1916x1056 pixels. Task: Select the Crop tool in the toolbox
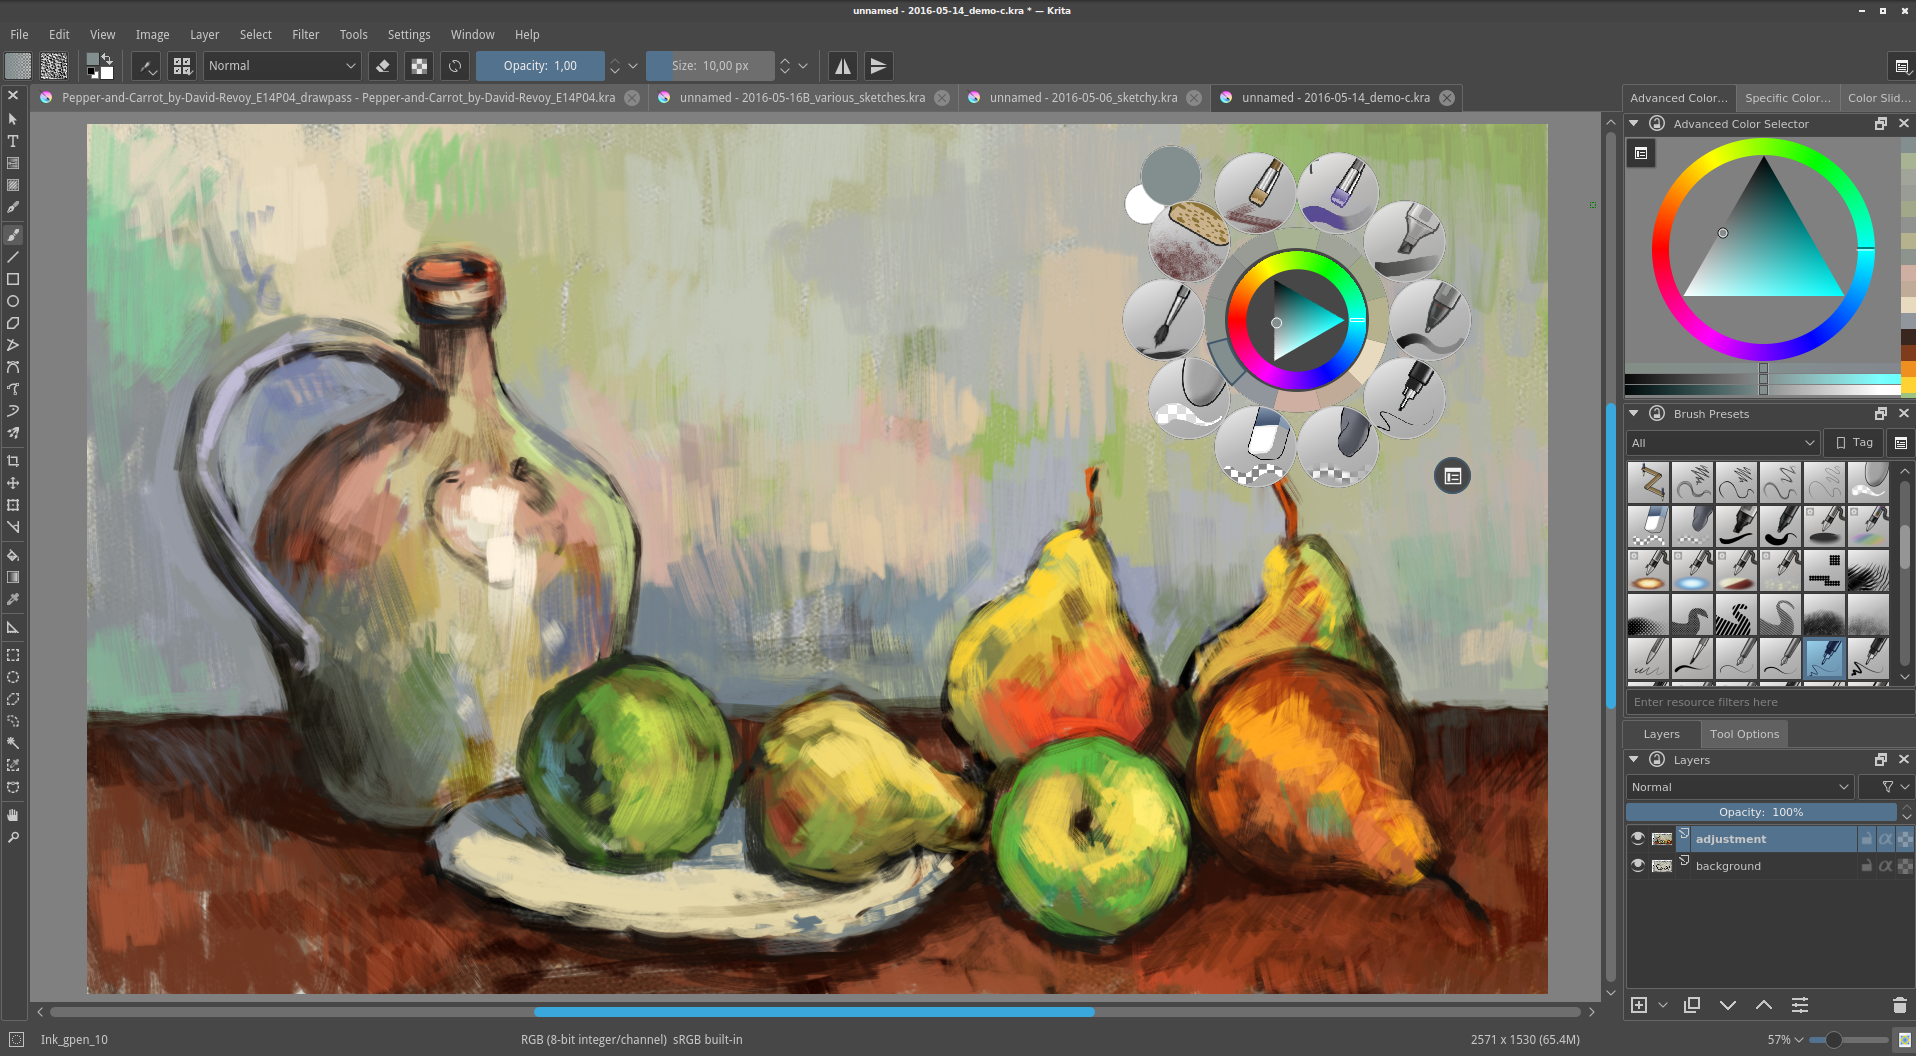pyautogui.click(x=13, y=461)
